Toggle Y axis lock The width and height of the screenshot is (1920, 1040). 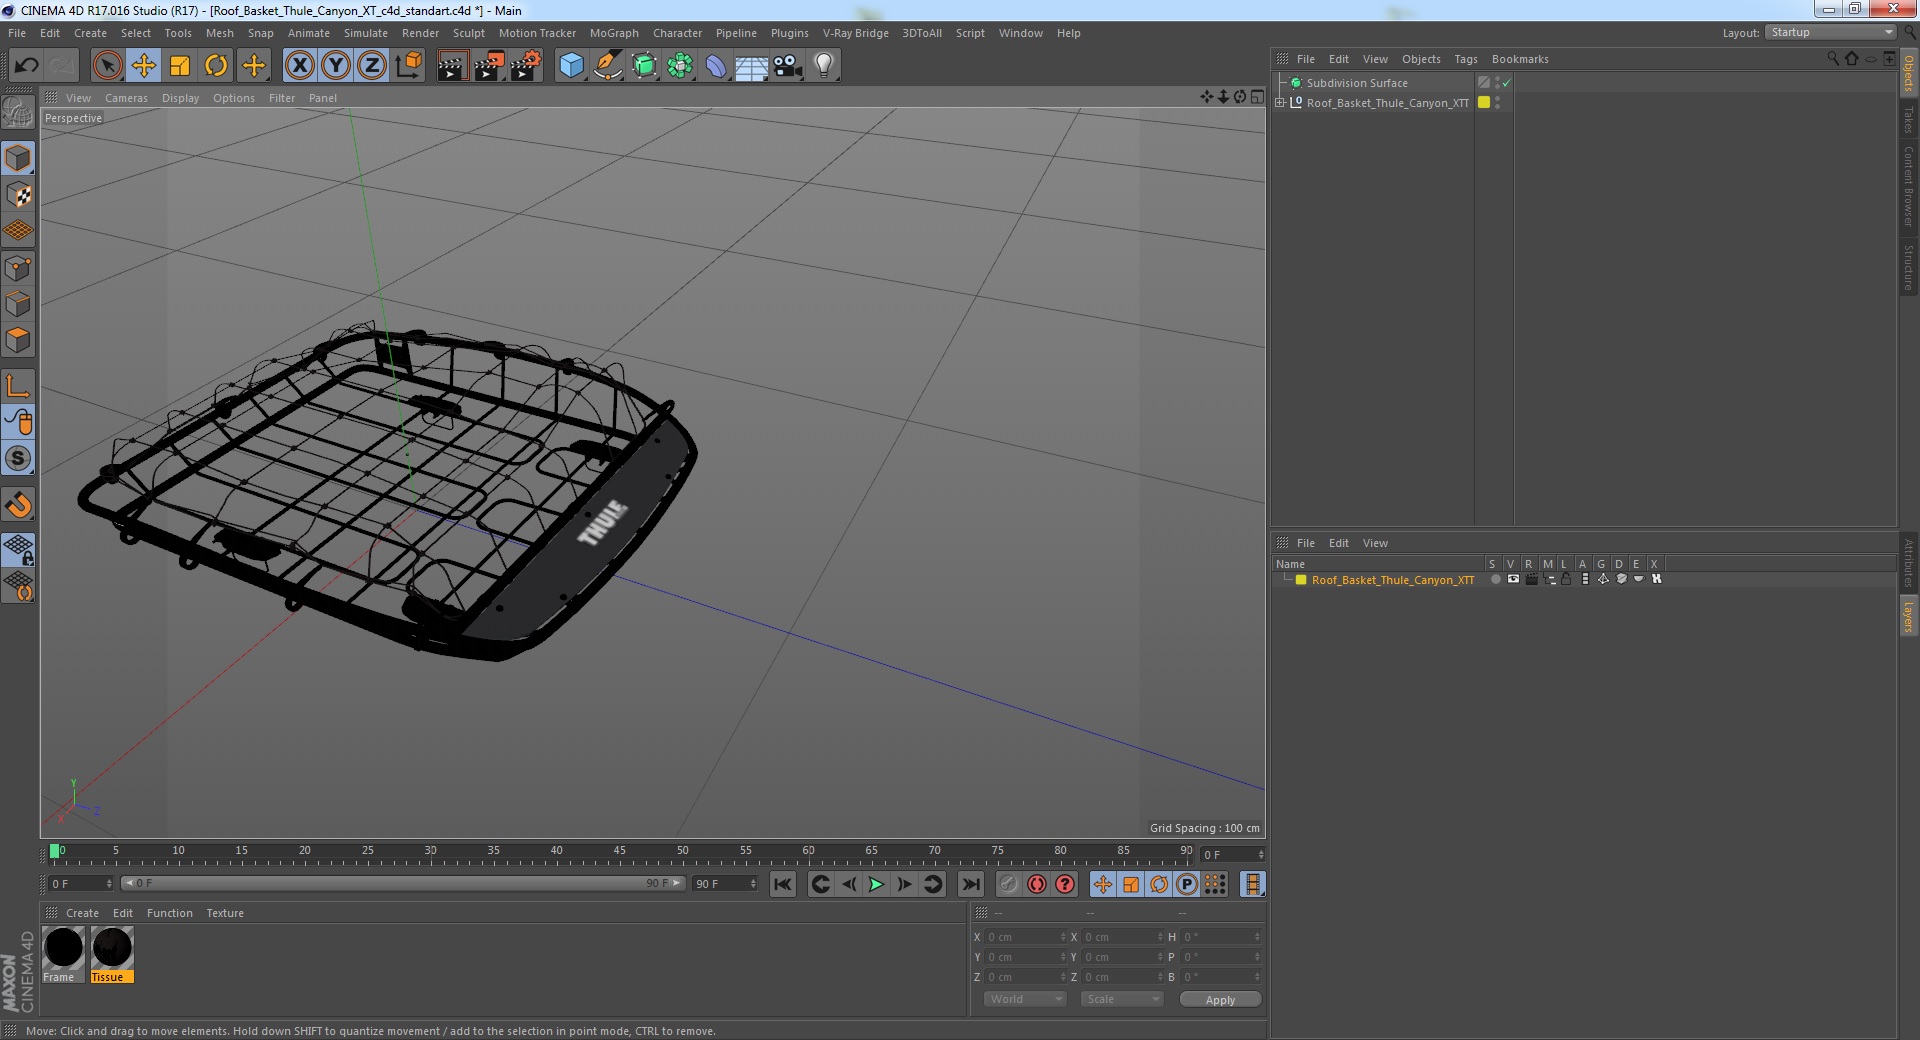pyautogui.click(x=336, y=66)
